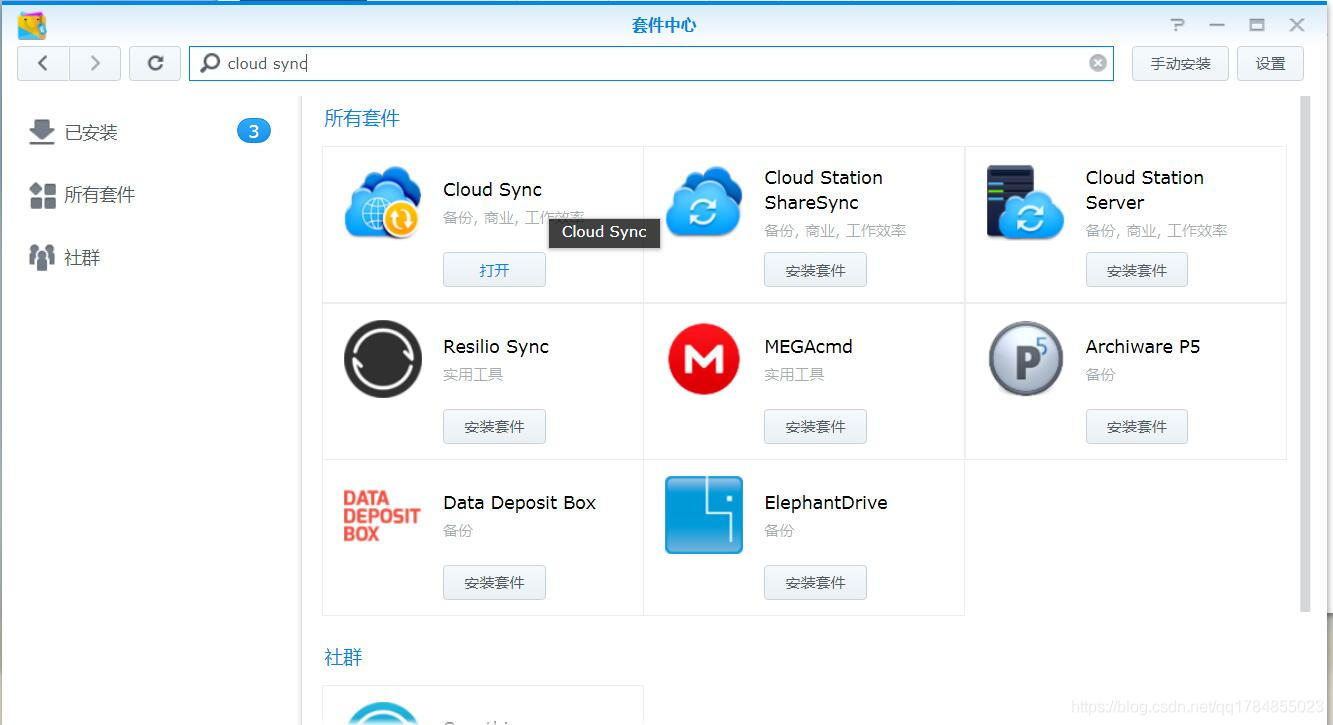The image size is (1333, 725).
Task: Click the Cloud Sync title text
Action: coord(492,190)
